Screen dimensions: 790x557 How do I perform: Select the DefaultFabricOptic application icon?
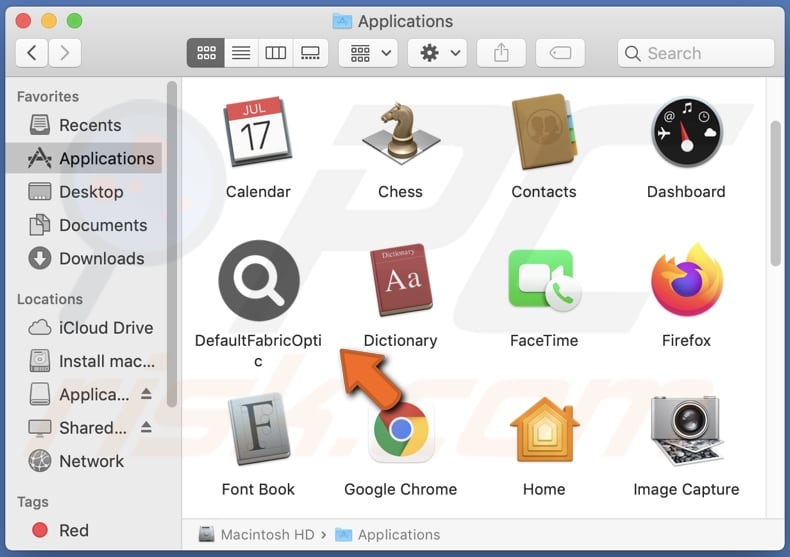[x=258, y=281]
